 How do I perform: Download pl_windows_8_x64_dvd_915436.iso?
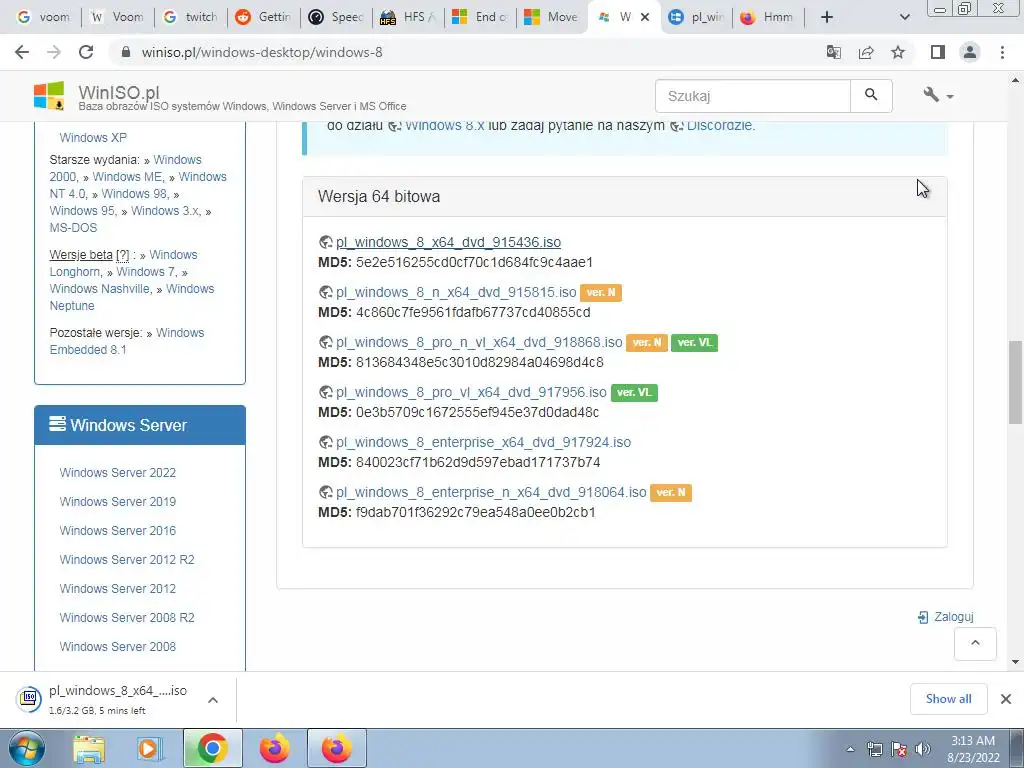(x=448, y=242)
